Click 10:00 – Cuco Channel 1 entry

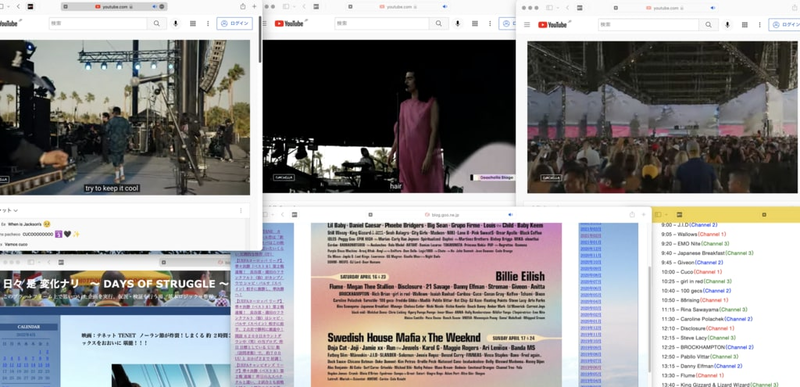(690, 272)
